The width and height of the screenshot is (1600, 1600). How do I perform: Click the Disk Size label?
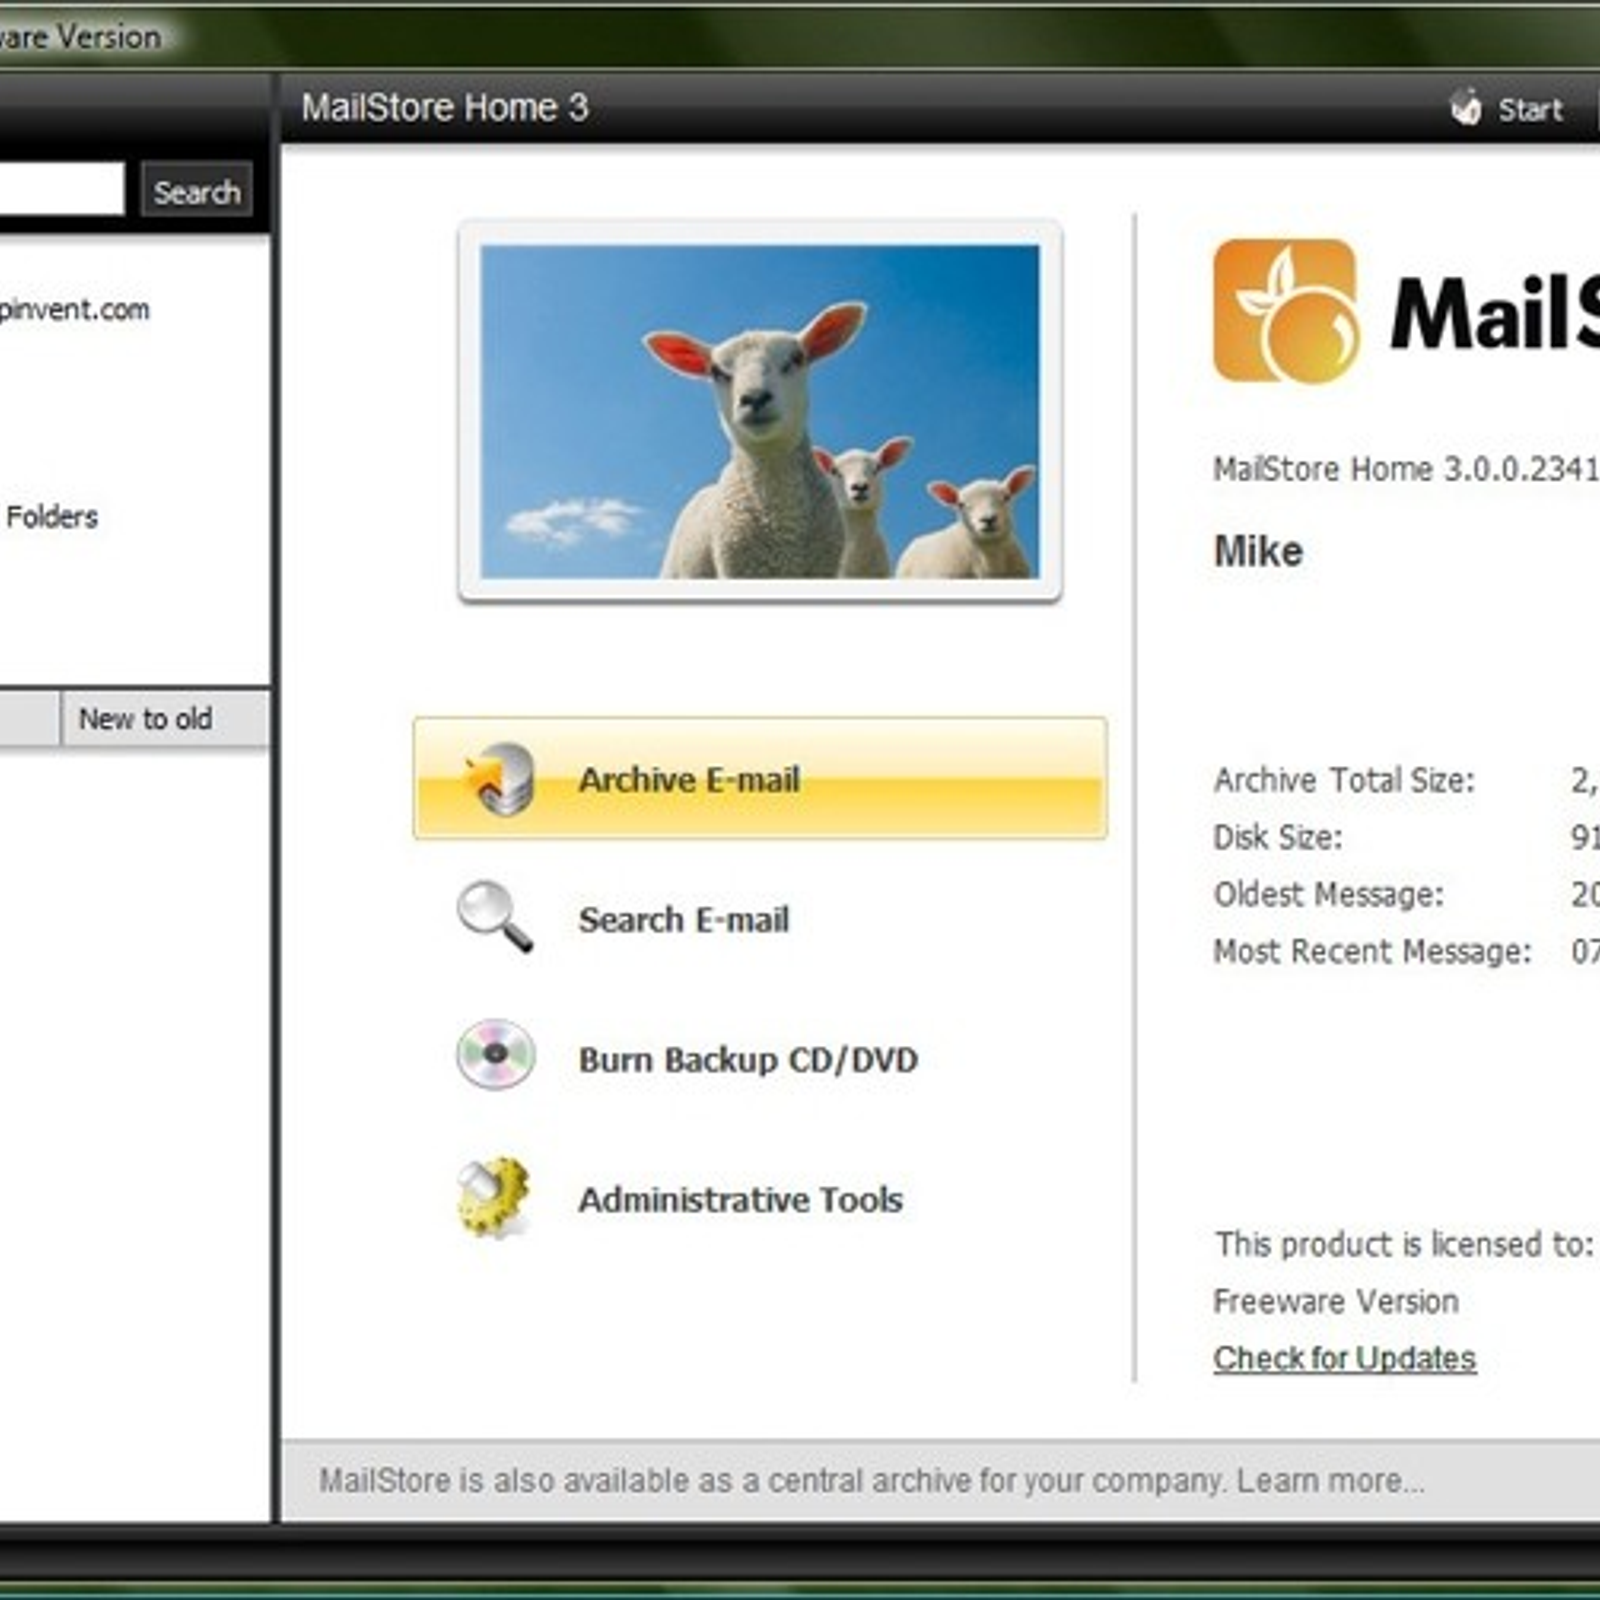[x=1278, y=837]
